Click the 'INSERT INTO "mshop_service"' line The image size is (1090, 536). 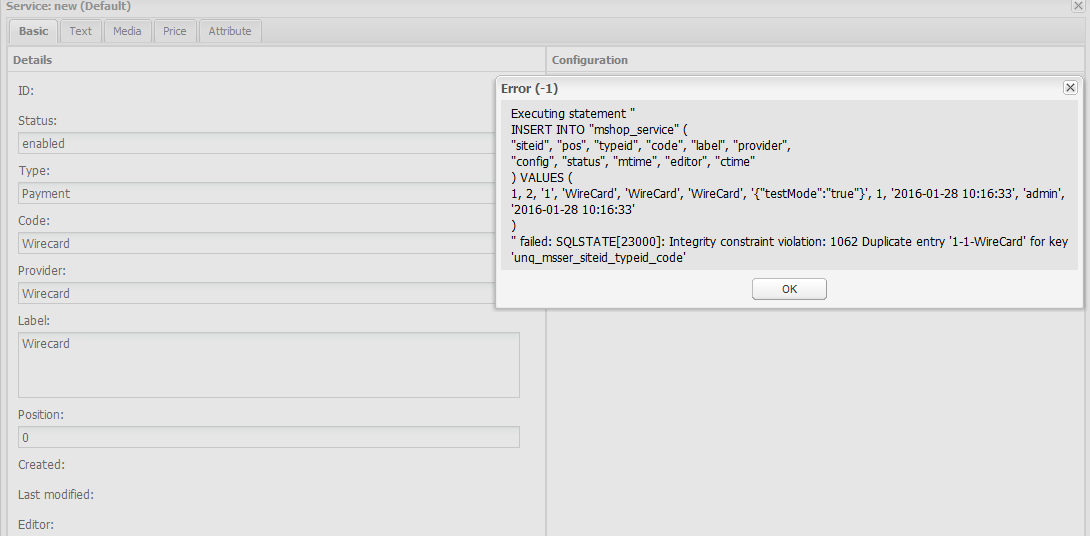click(599, 129)
